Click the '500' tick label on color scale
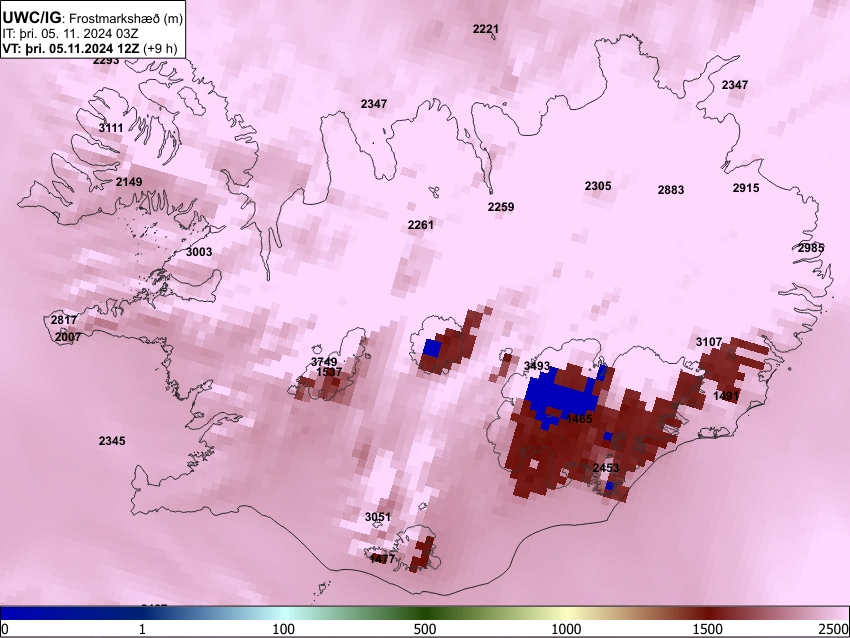850x638 pixels. [x=425, y=629]
